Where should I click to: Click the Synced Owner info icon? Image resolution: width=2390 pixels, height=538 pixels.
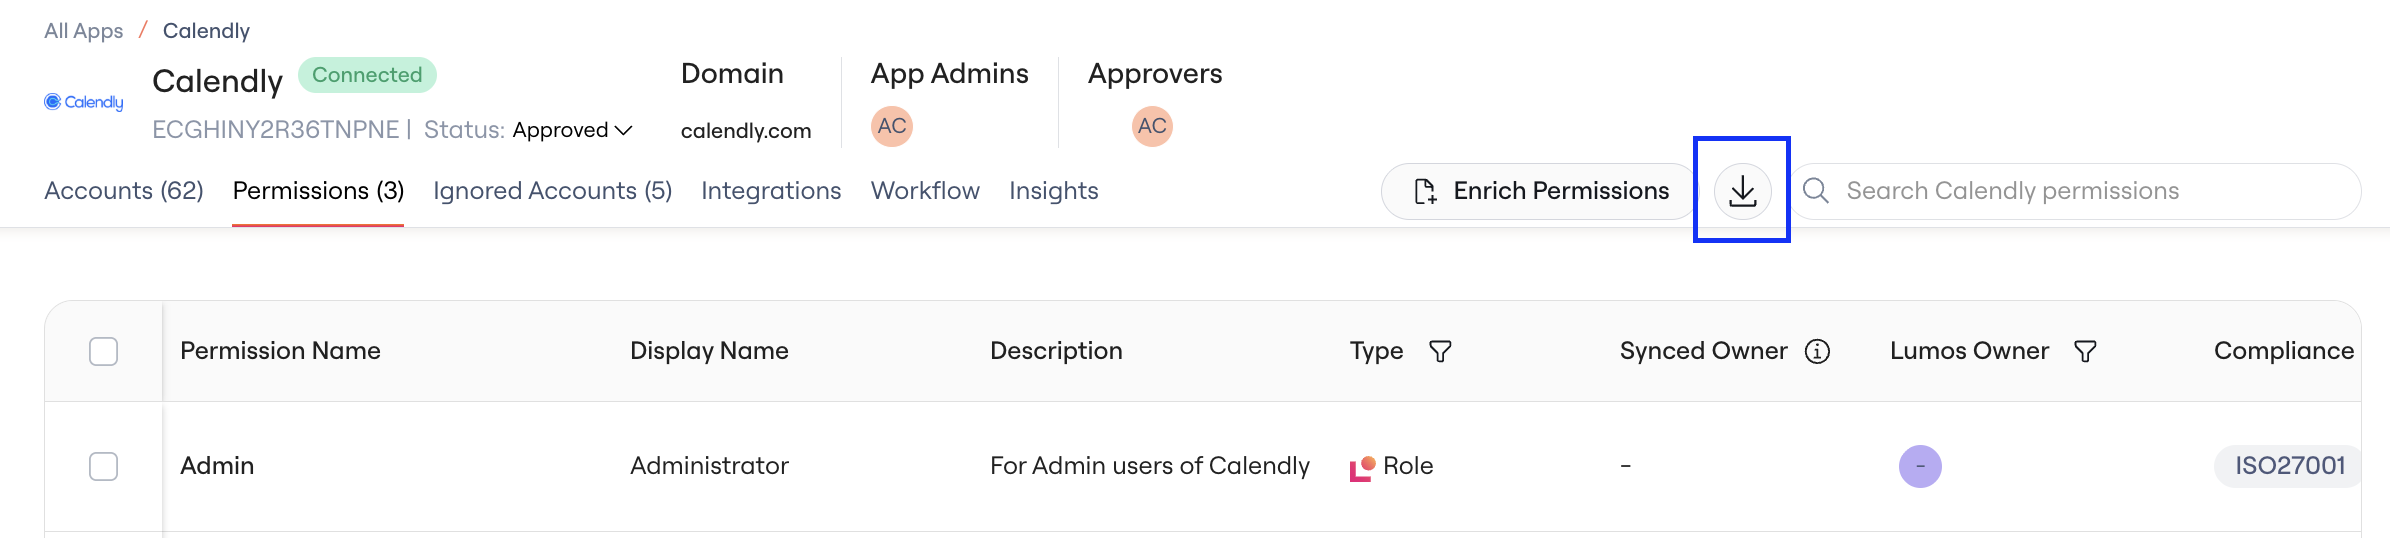pos(1817,351)
